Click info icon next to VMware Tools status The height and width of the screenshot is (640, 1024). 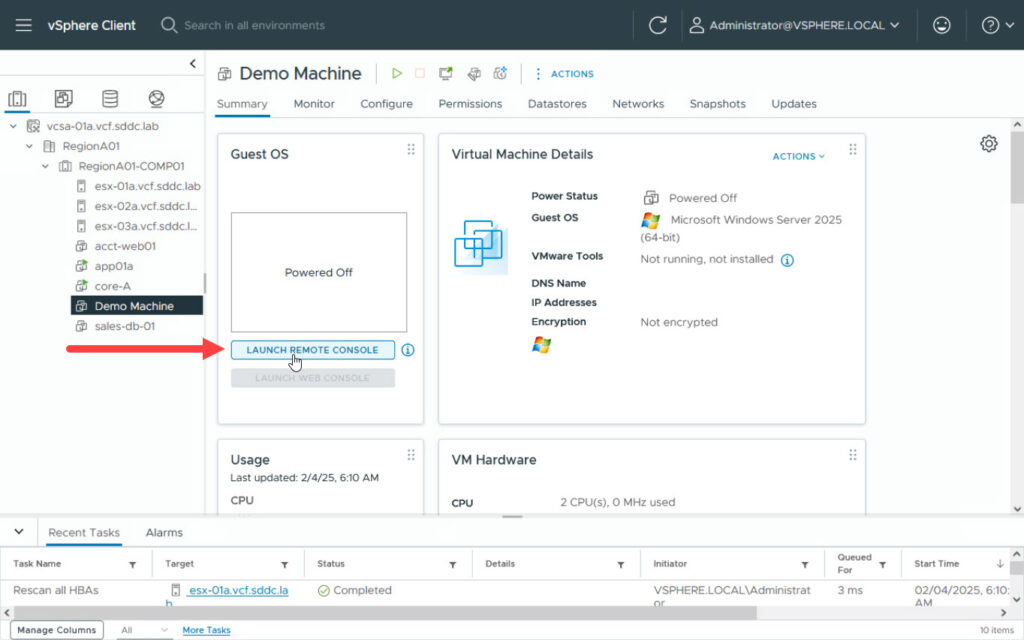788,260
